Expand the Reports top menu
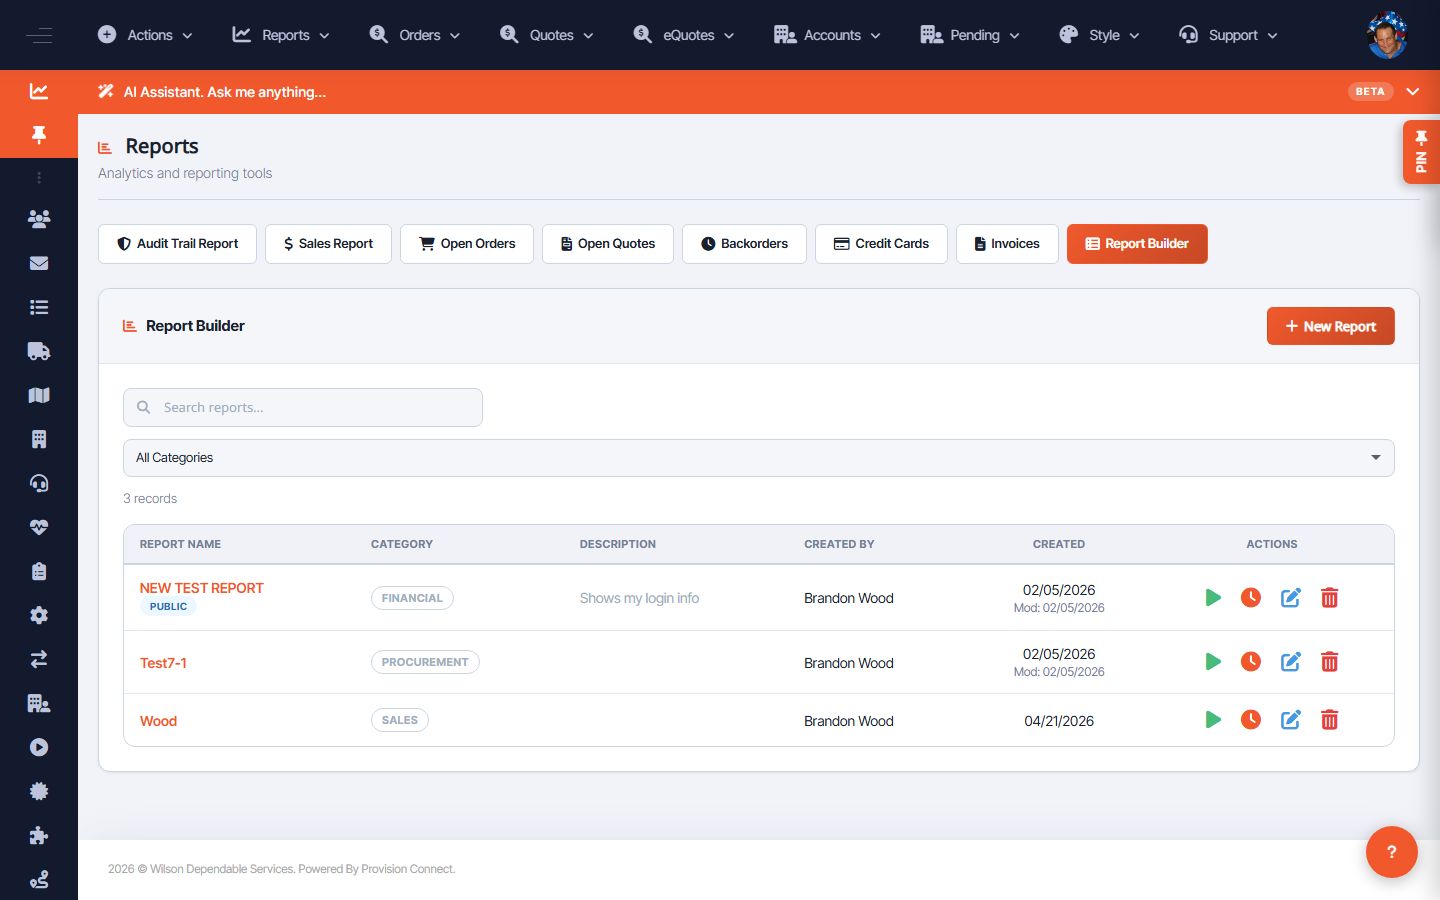Screen dimensions: 1440x900 (281, 35)
